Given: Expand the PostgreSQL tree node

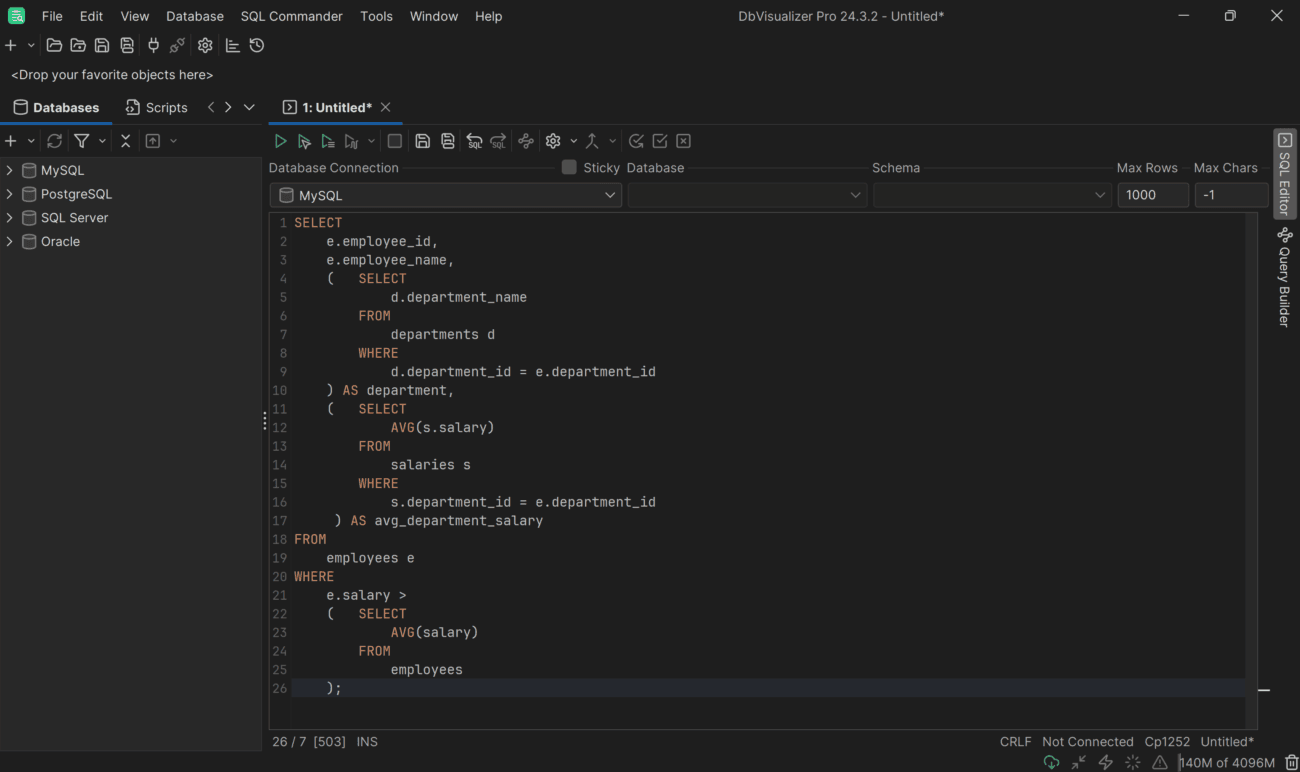Looking at the screenshot, I should pyautogui.click(x=9, y=193).
